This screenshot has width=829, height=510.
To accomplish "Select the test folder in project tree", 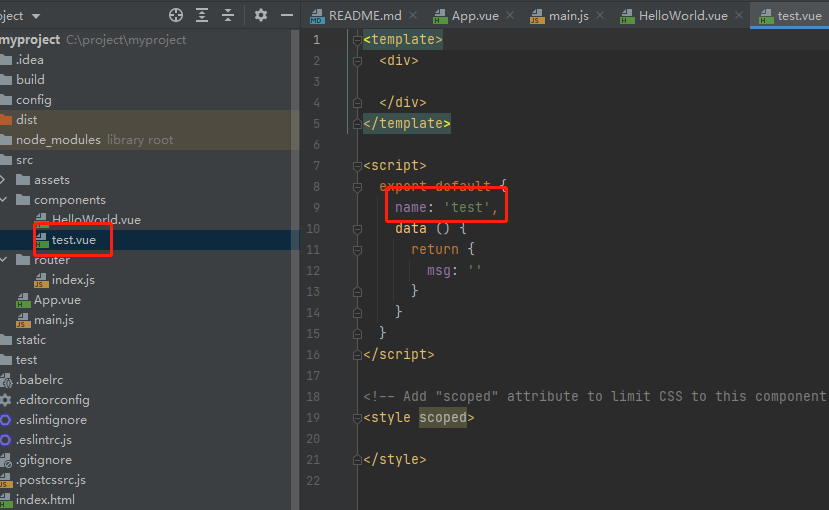I will pyautogui.click(x=26, y=360).
